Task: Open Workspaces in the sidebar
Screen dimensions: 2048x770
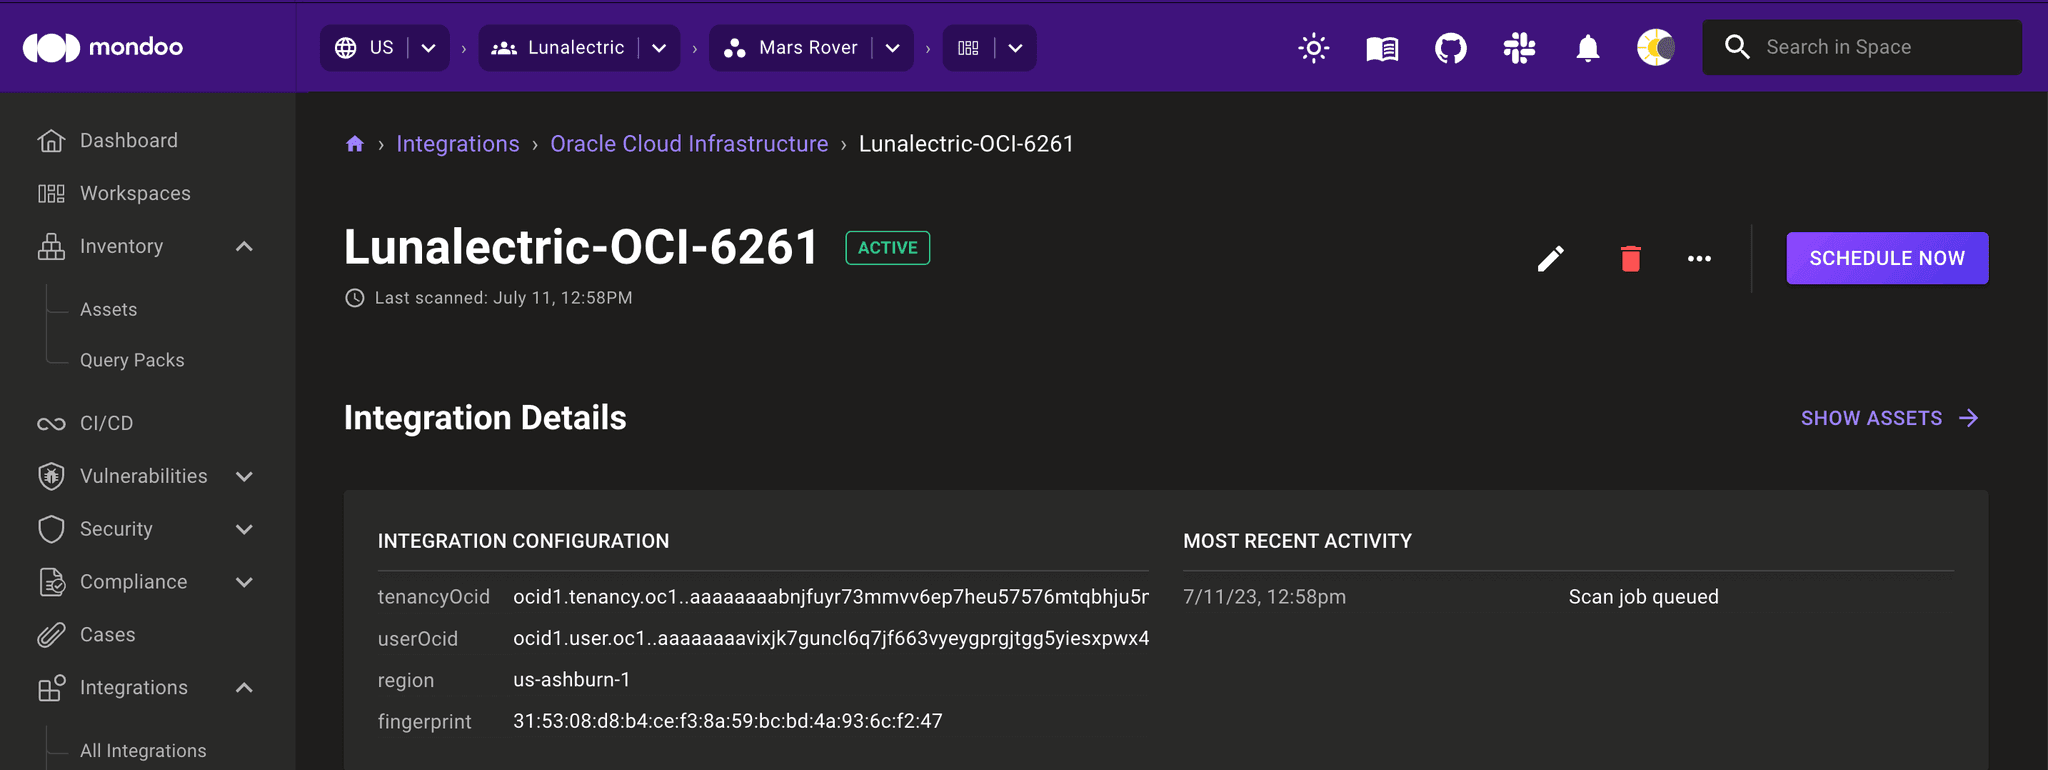Action: coord(135,194)
